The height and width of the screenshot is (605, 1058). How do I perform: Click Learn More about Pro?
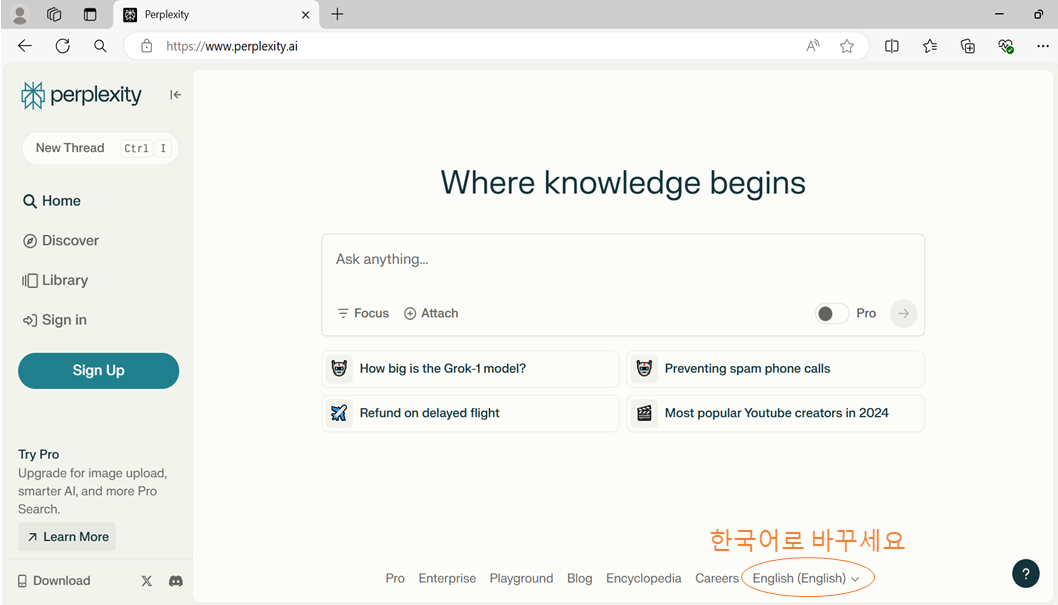tap(67, 537)
